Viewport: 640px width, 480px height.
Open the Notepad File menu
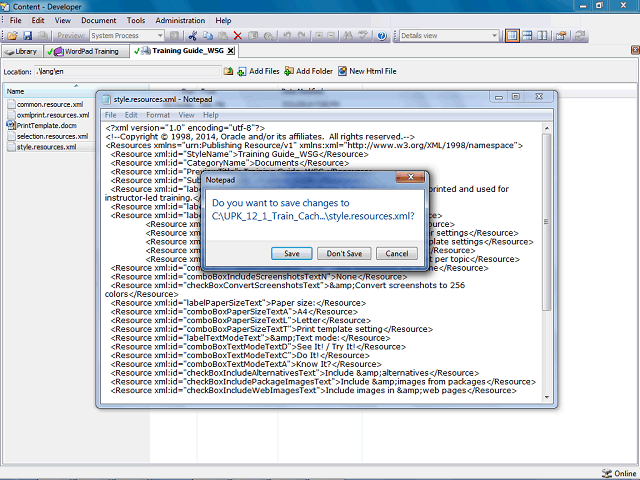click(110, 115)
